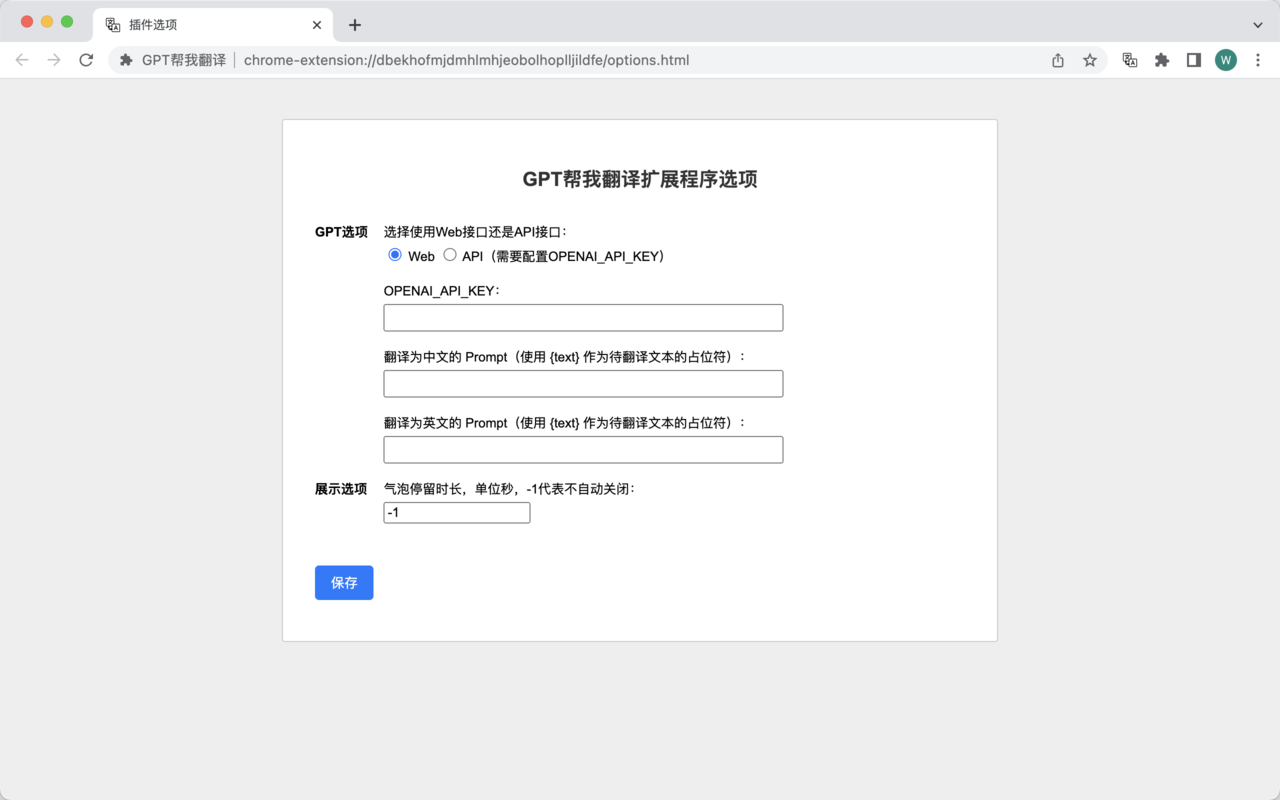The width and height of the screenshot is (1280, 800).
Task: Focus the 翻译为中文的 Prompt input
Action: 583,384
